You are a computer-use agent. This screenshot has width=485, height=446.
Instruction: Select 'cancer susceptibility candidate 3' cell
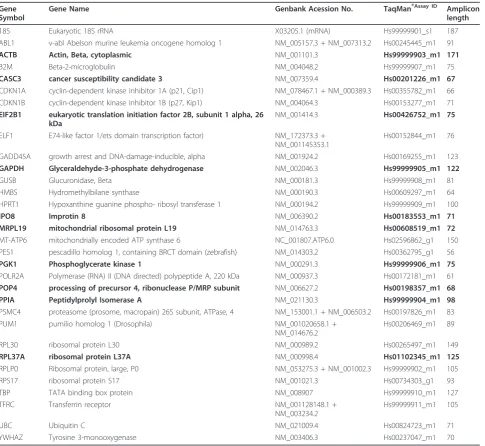click(105, 79)
